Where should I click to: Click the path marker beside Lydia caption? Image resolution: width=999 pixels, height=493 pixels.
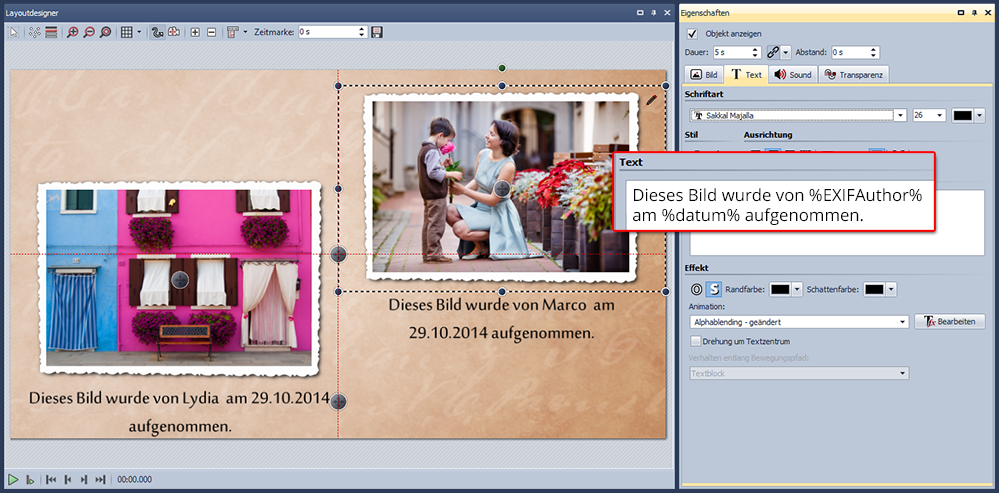tap(339, 401)
